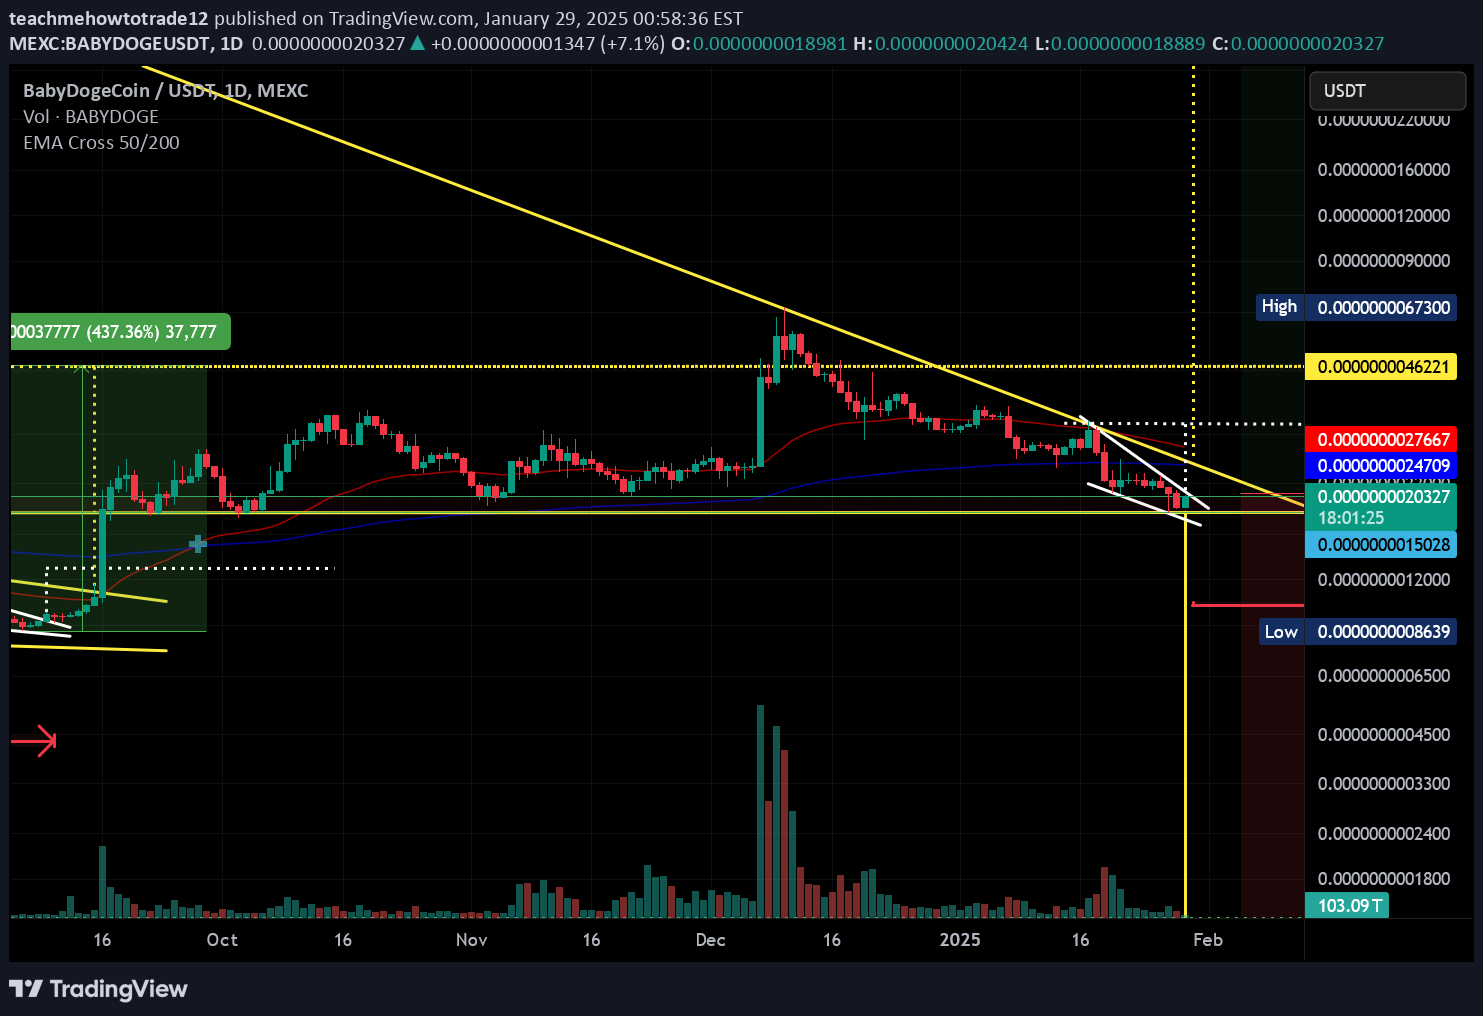Click the green 0.0000000020327 current price label
Image resolution: width=1483 pixels, height=1016 pixels.
[x=1383, y=496]
